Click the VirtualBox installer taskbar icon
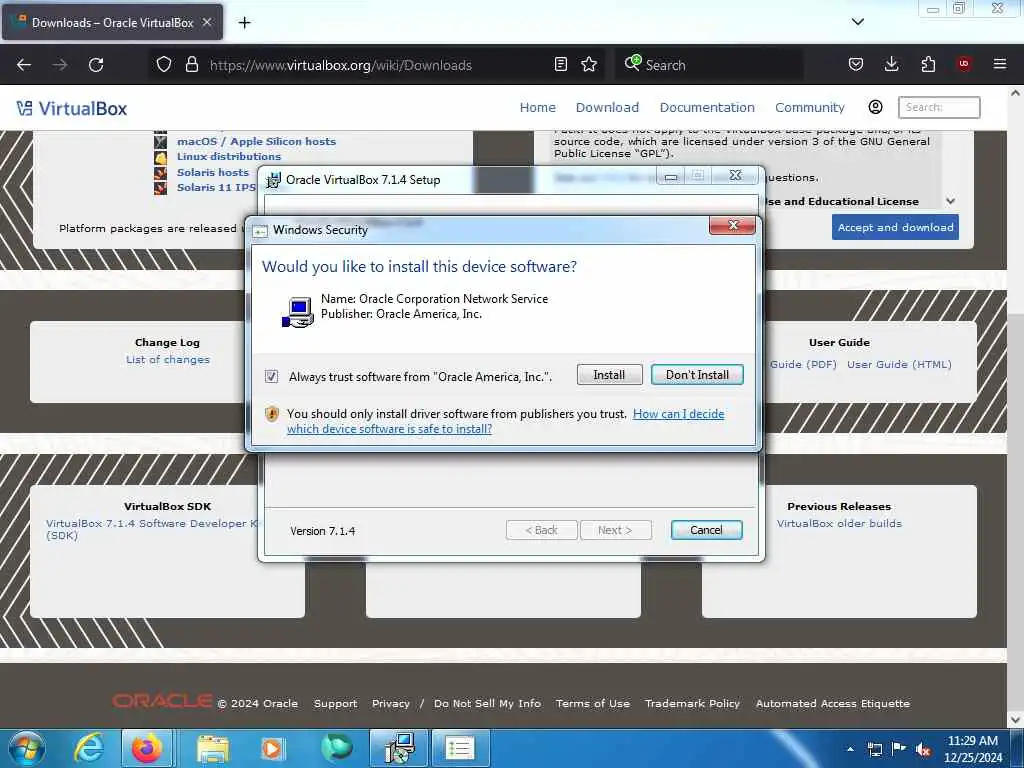 399,748
